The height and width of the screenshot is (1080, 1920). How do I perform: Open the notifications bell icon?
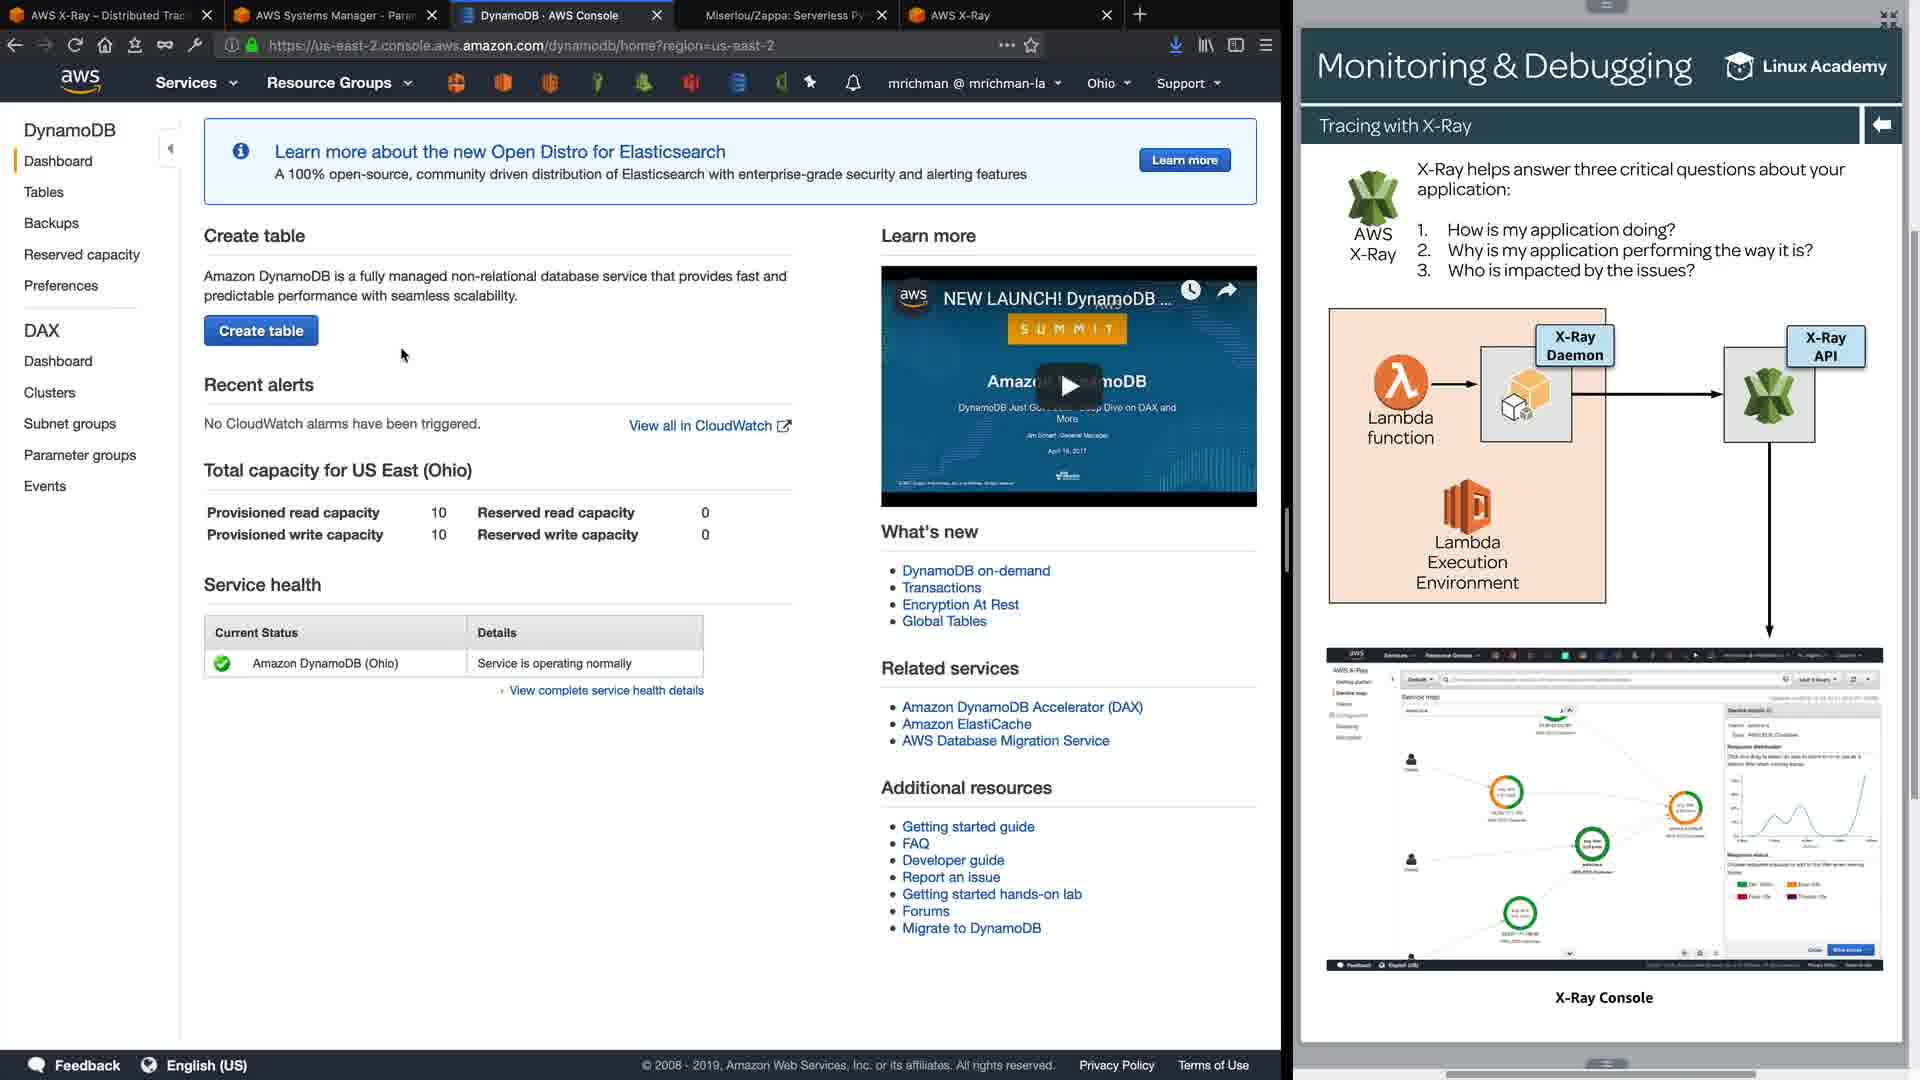pos(853,83)
